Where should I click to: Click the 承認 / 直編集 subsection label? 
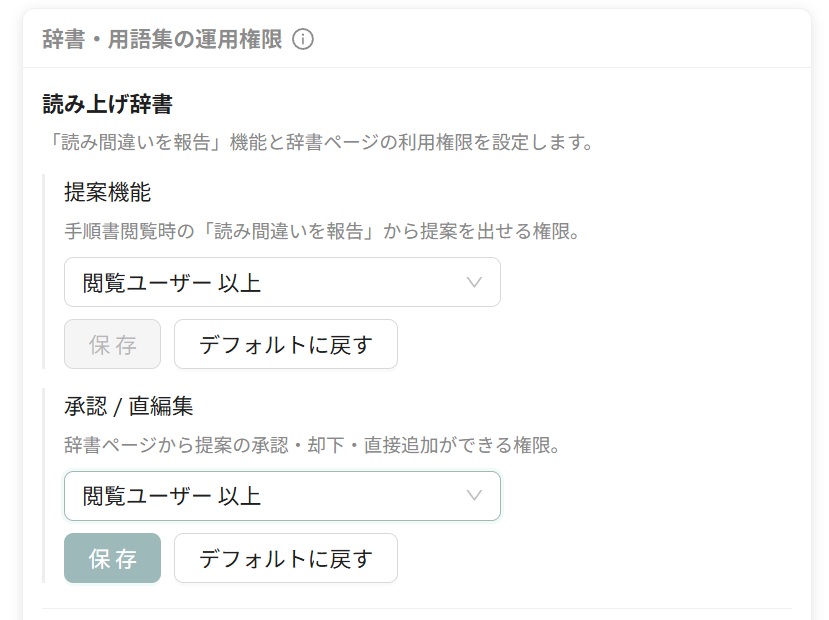tap(129, 406)
